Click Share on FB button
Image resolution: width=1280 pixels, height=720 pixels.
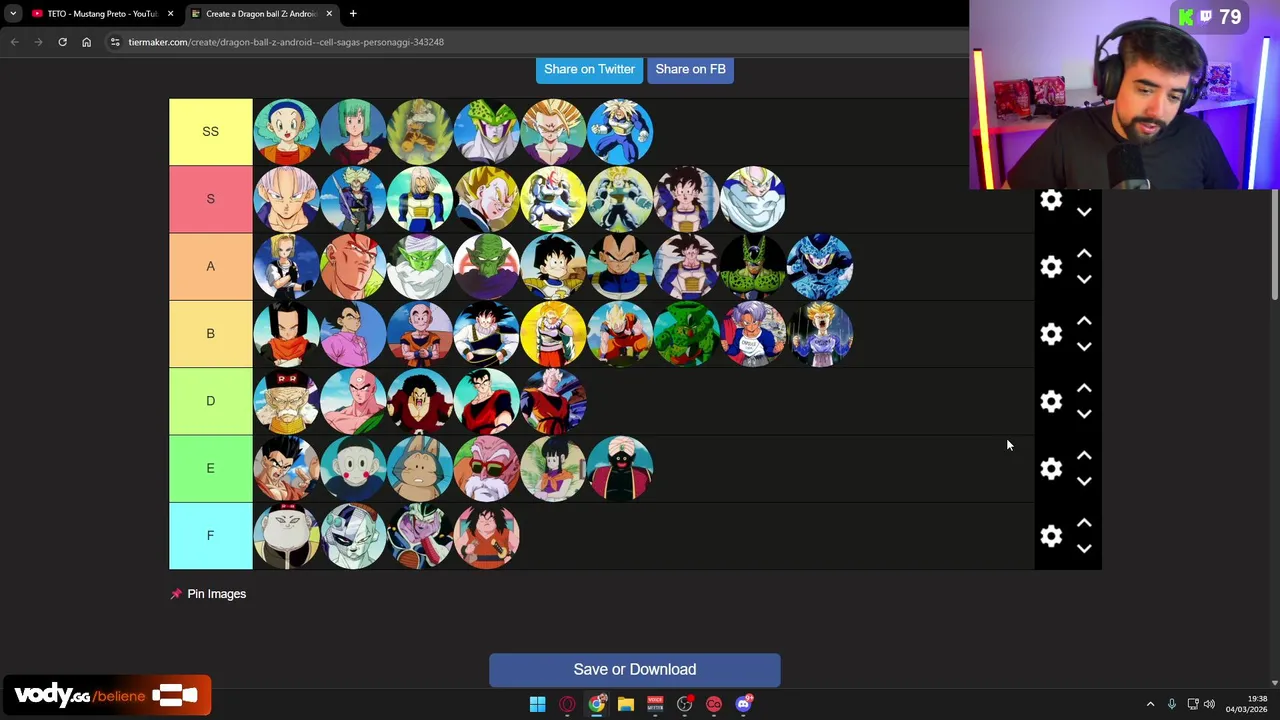(690, 69)
